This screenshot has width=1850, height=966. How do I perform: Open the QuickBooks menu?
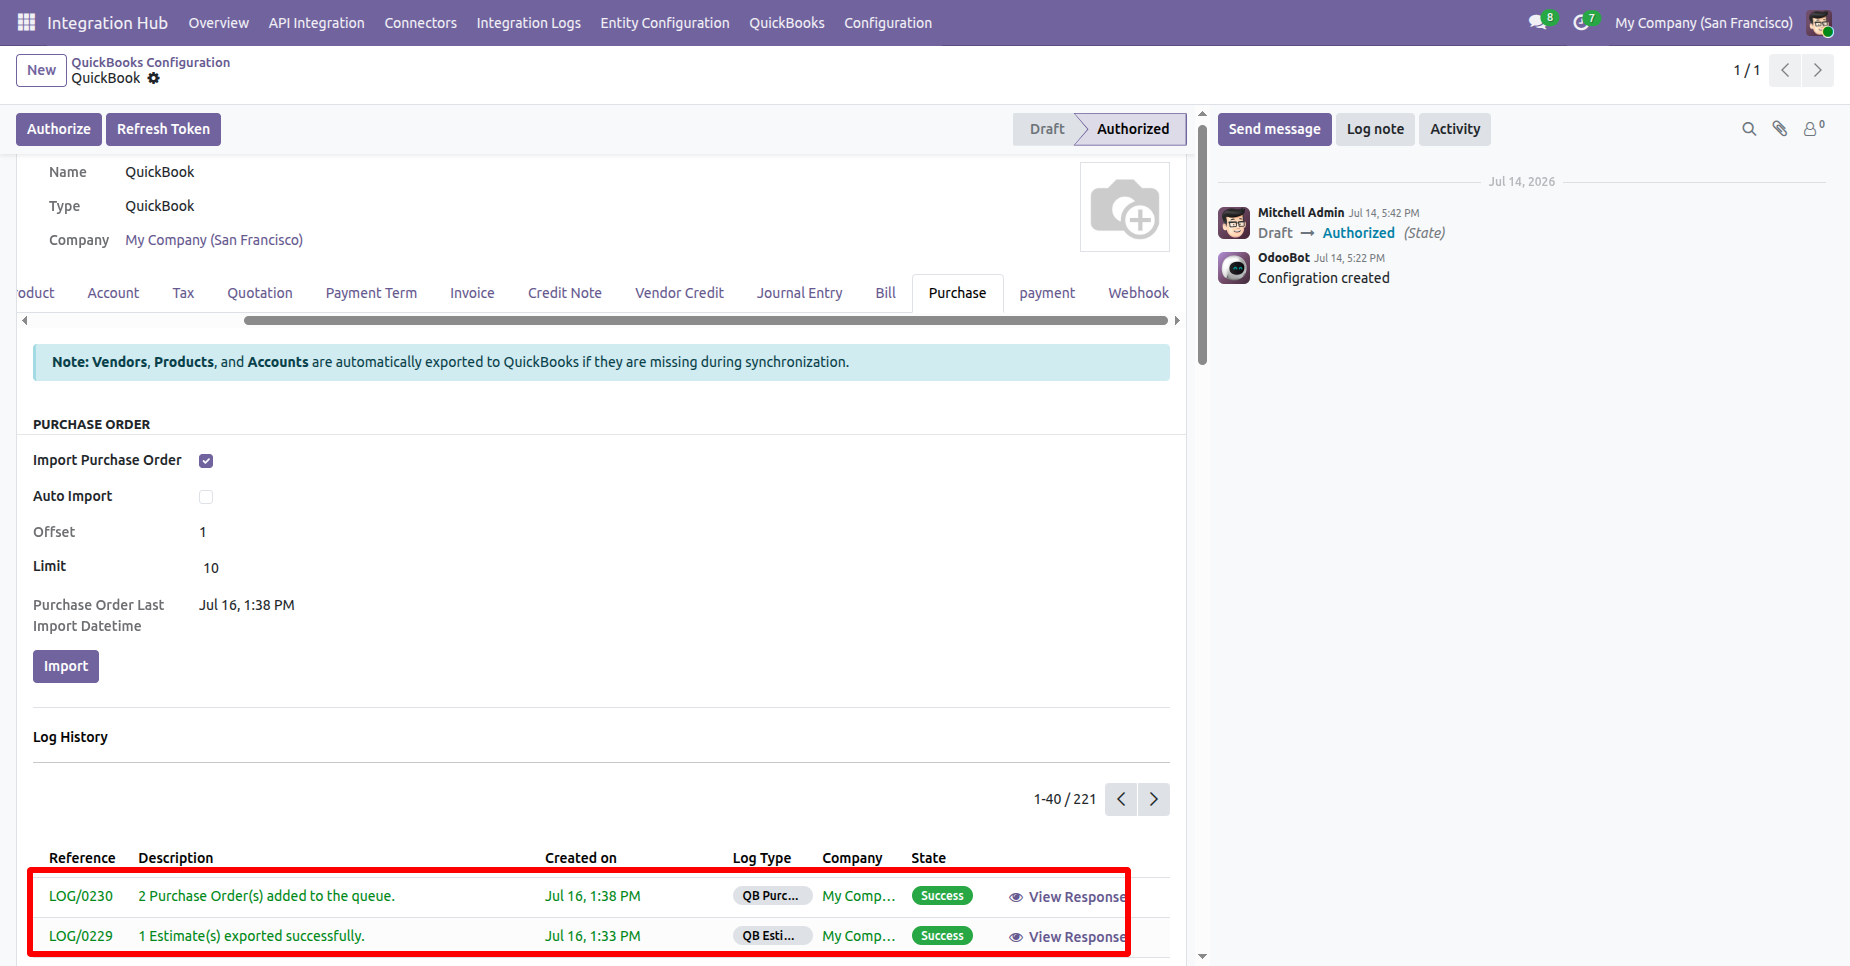787,23
